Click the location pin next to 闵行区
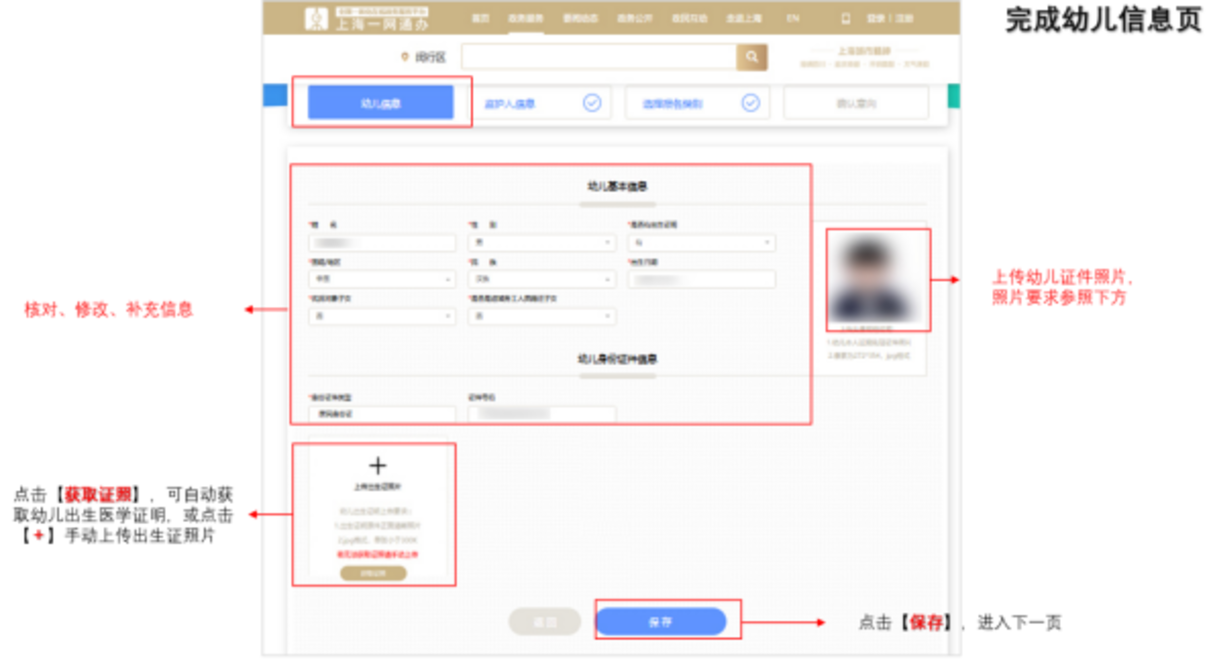Image resolution: width=1211 pixels, height=660 pixels. coord(404,58)
